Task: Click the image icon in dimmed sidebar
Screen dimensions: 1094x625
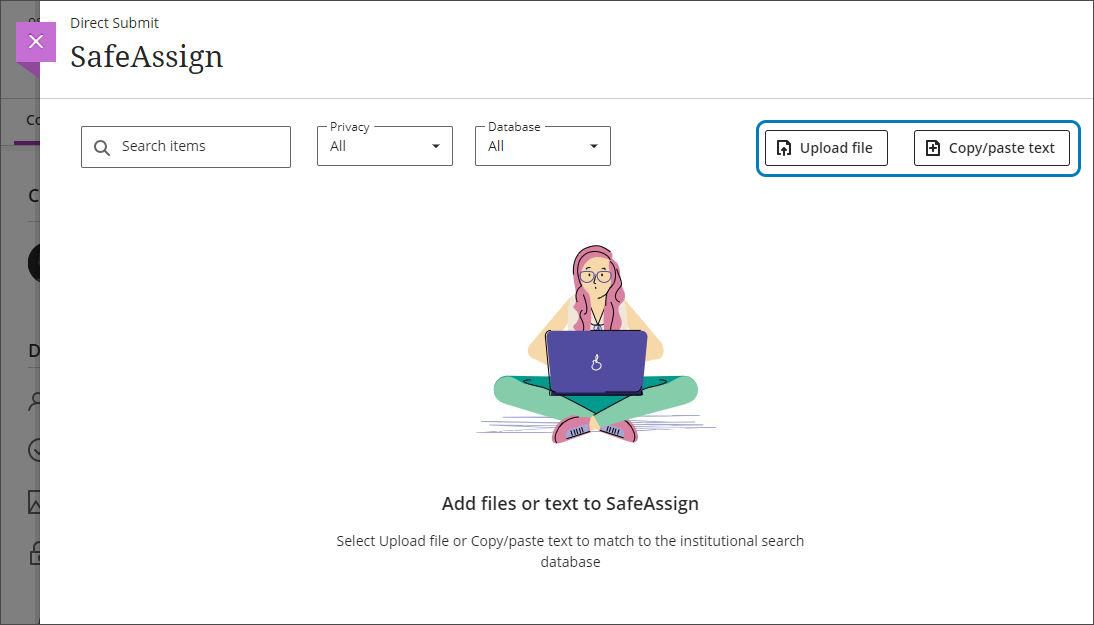Action: click(x=34, y=502)
